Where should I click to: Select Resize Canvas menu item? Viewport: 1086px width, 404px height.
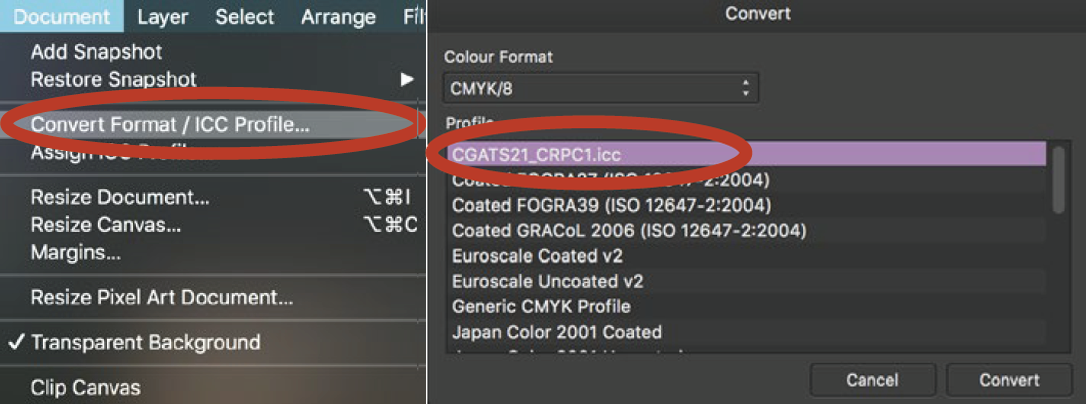[106, 225]
